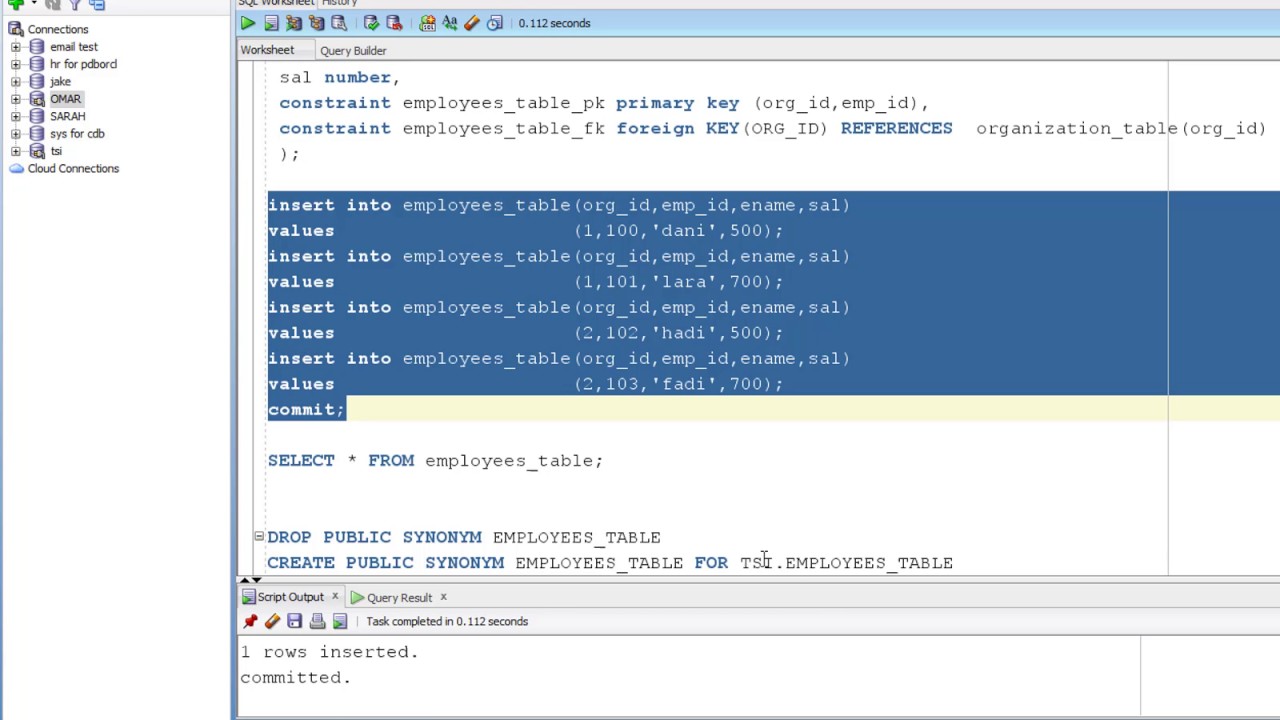The height and width of the screenshot is (720, 1280).
Task: Click 'sal number,' line in editor
Action: pos(339,77)
